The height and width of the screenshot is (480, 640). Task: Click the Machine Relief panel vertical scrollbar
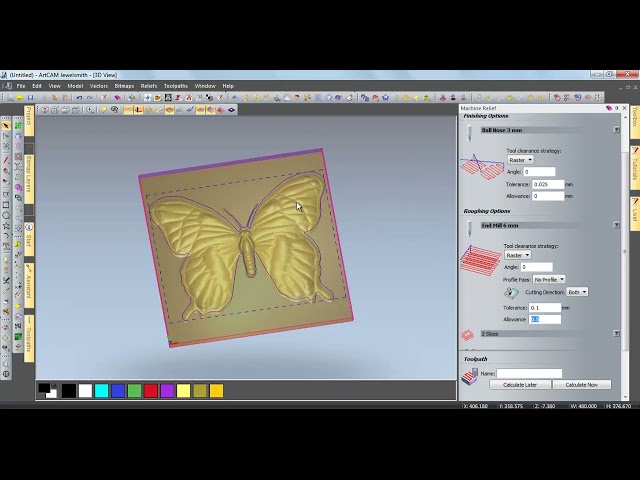tap(625, 251)
